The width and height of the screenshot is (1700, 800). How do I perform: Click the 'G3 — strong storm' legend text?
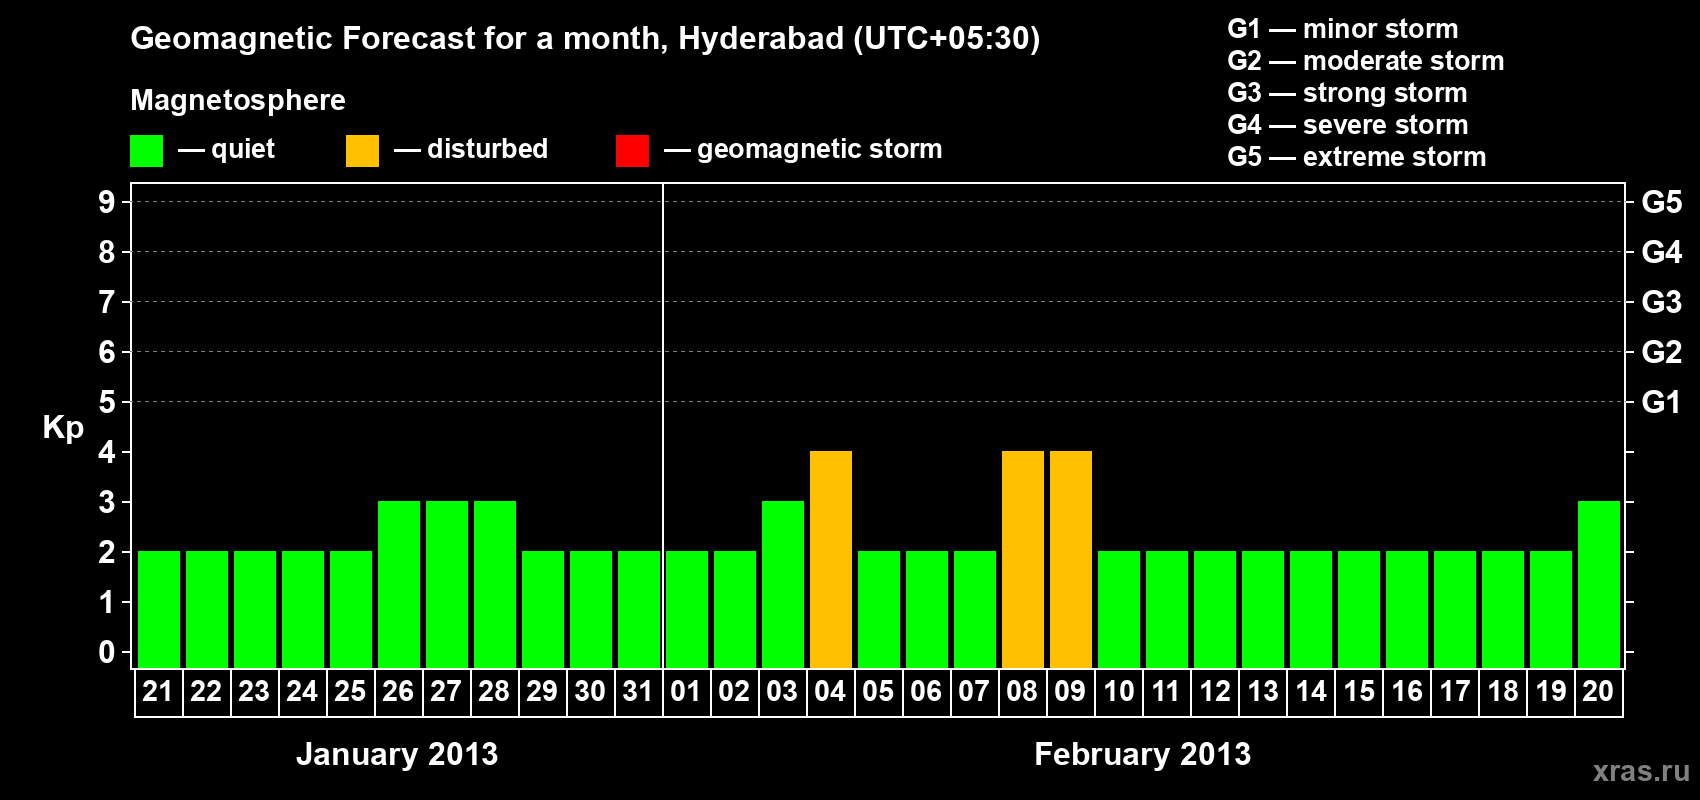1347,93
